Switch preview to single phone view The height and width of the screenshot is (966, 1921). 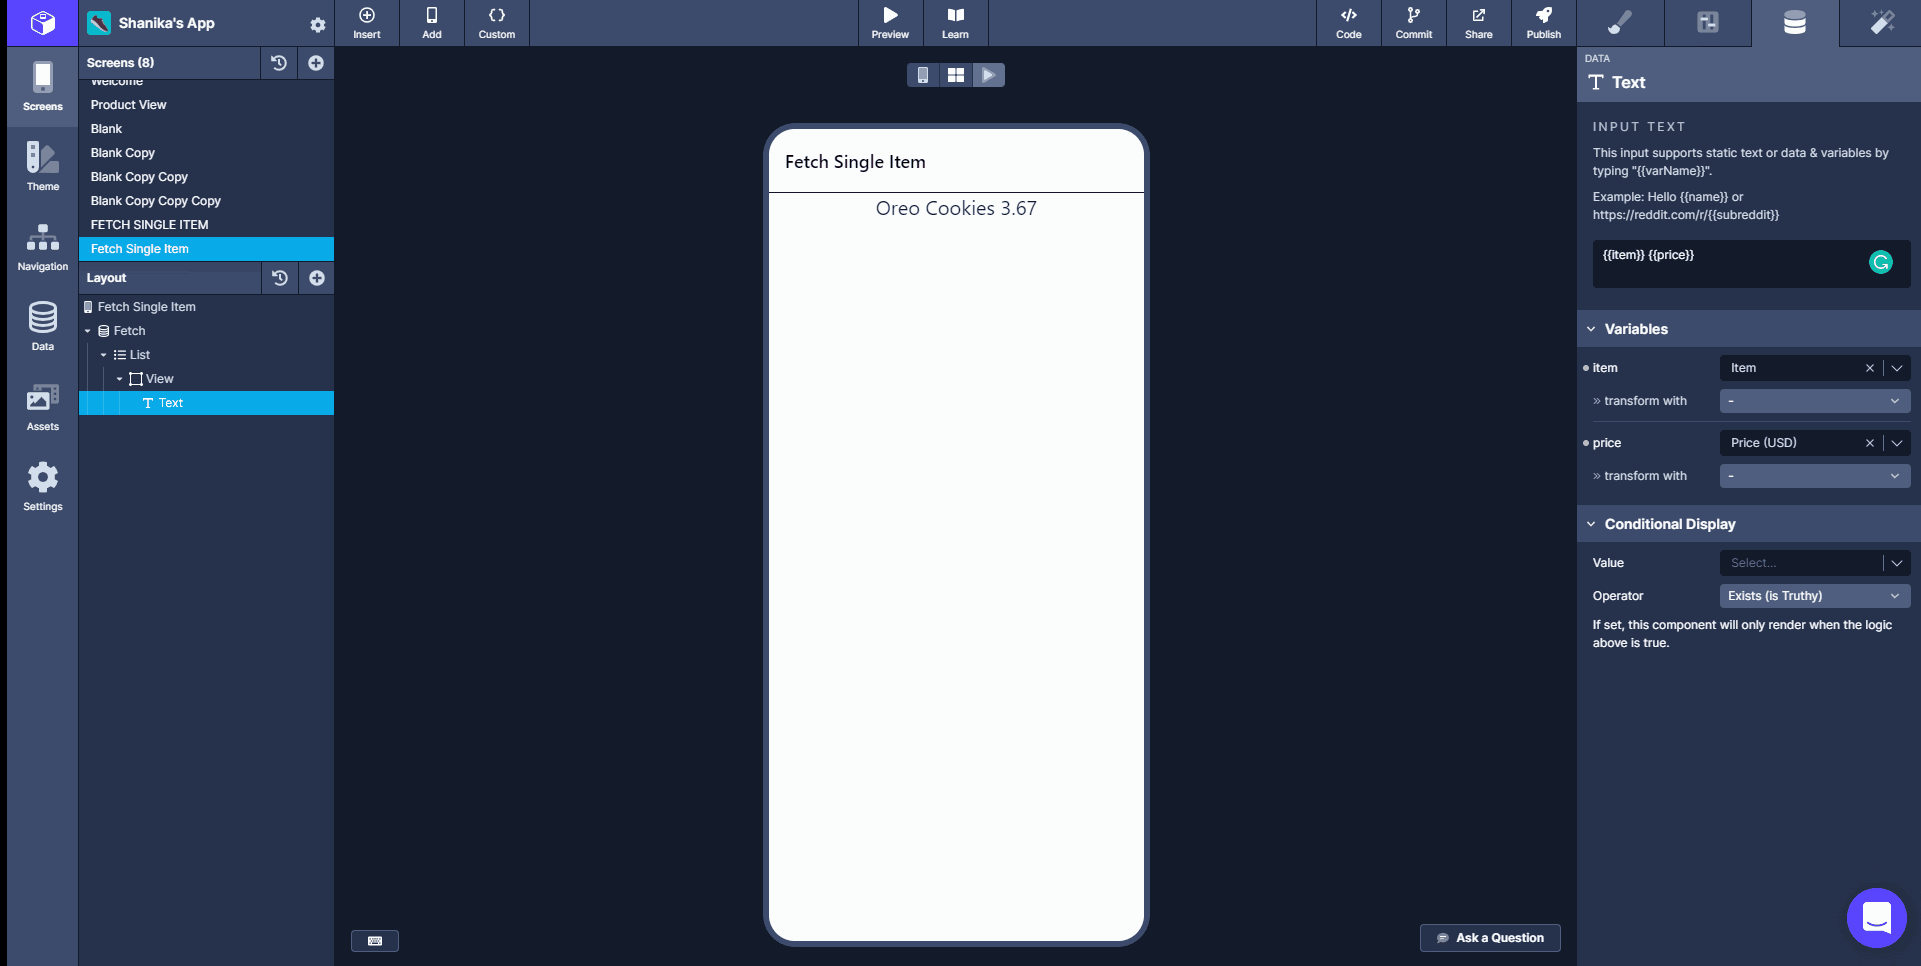(922, 74)
